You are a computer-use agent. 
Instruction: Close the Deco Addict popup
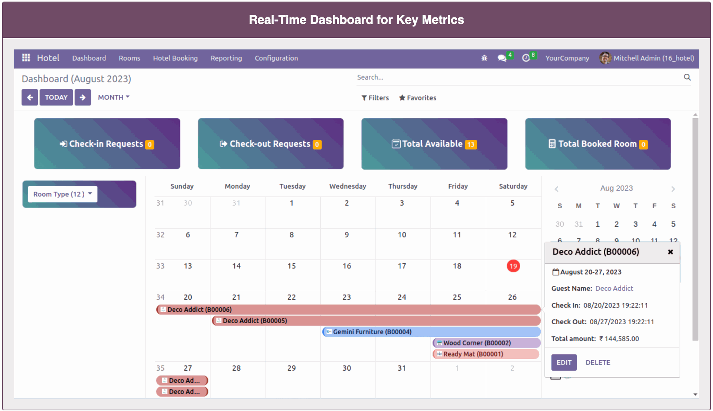click(670, 252)
